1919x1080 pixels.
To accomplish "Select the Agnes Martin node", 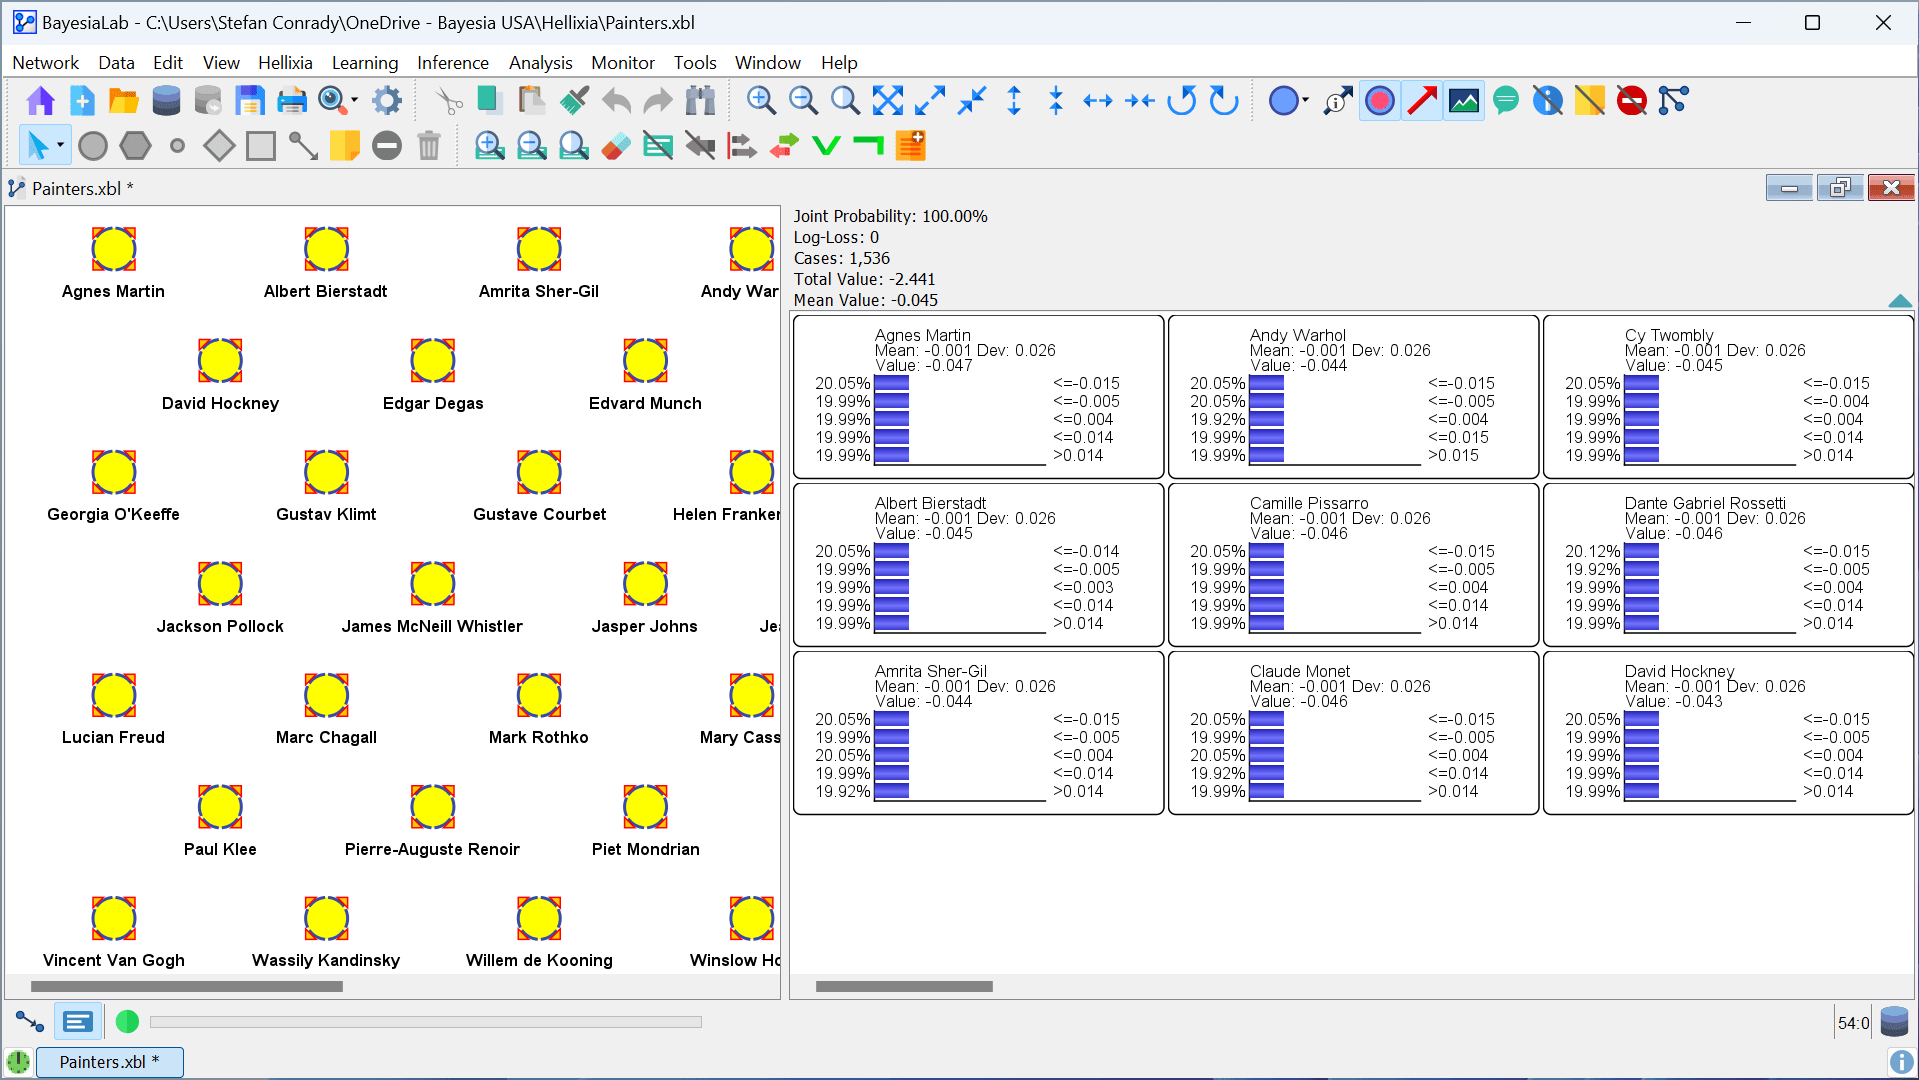I will click(x=113, y=249).
